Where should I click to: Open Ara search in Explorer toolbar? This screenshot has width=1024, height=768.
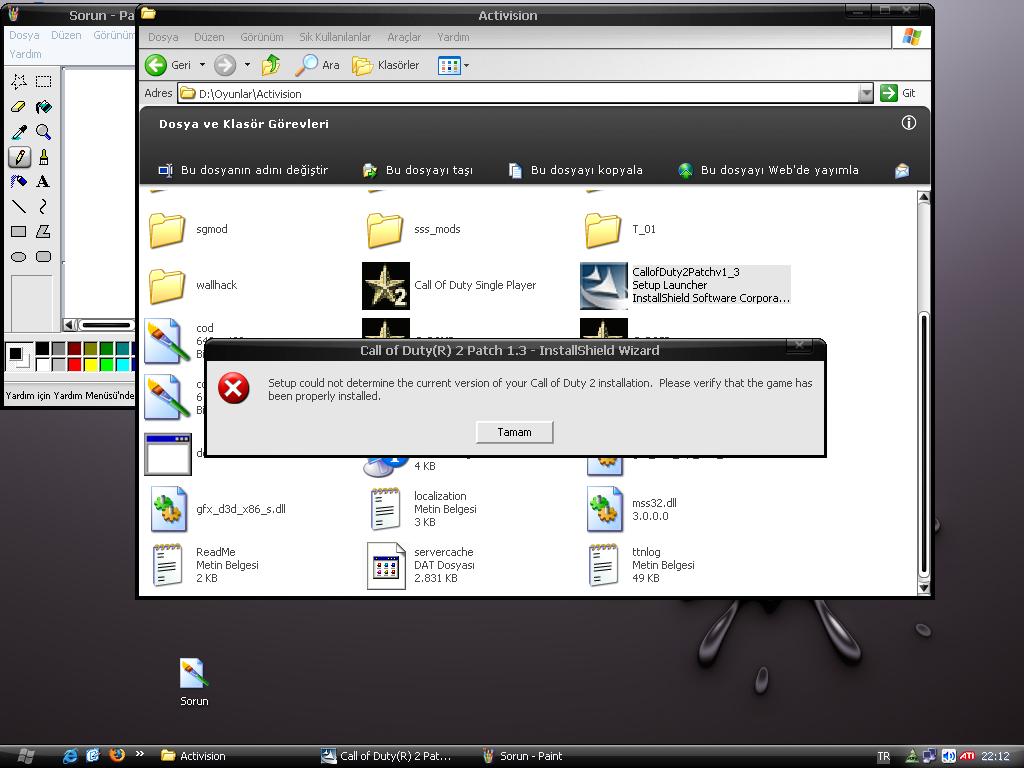coord(317,65)
